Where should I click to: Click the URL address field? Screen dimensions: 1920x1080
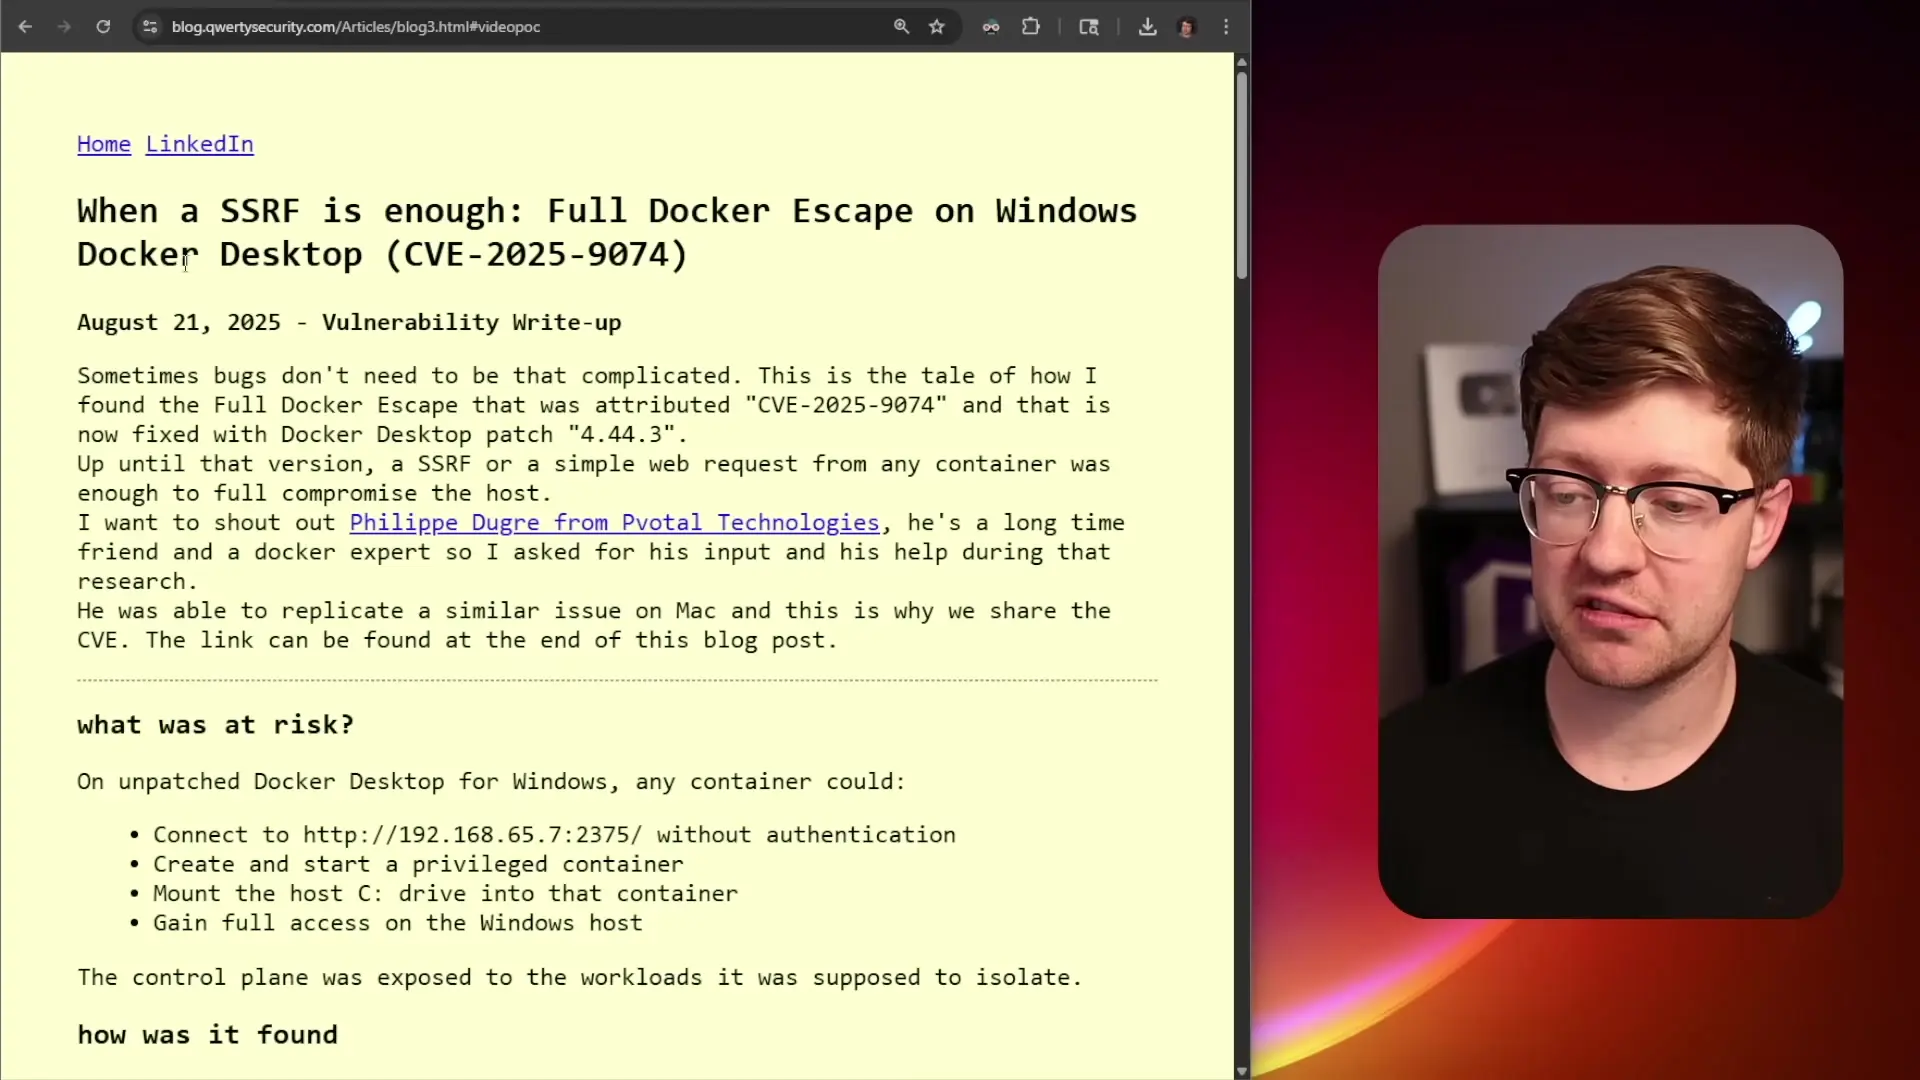pos(500,27)
